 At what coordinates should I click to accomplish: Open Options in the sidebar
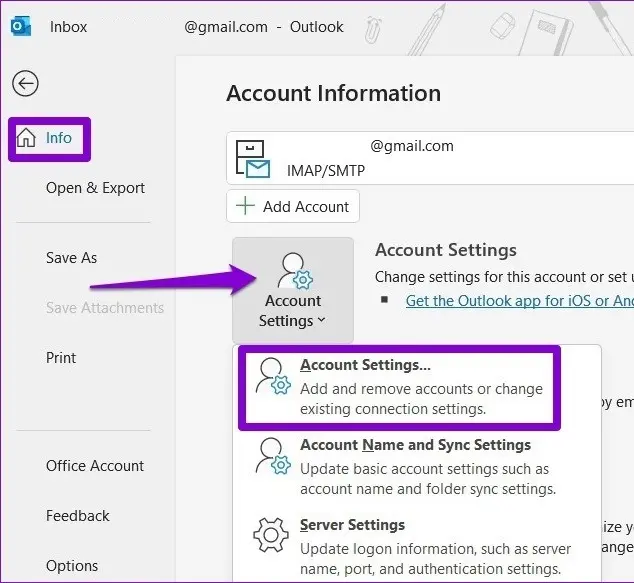click(x=72, y=566)
